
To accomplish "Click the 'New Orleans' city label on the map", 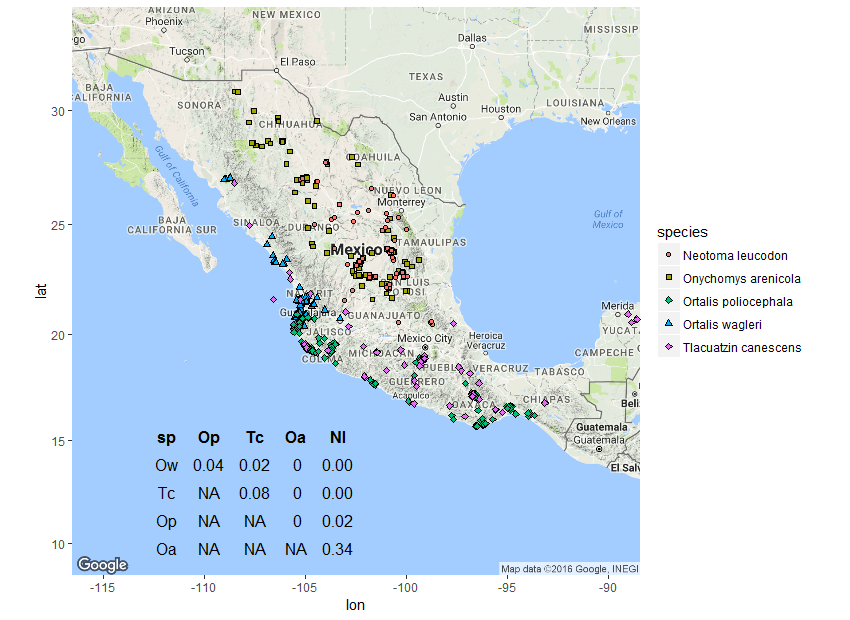I will (608, 121).
